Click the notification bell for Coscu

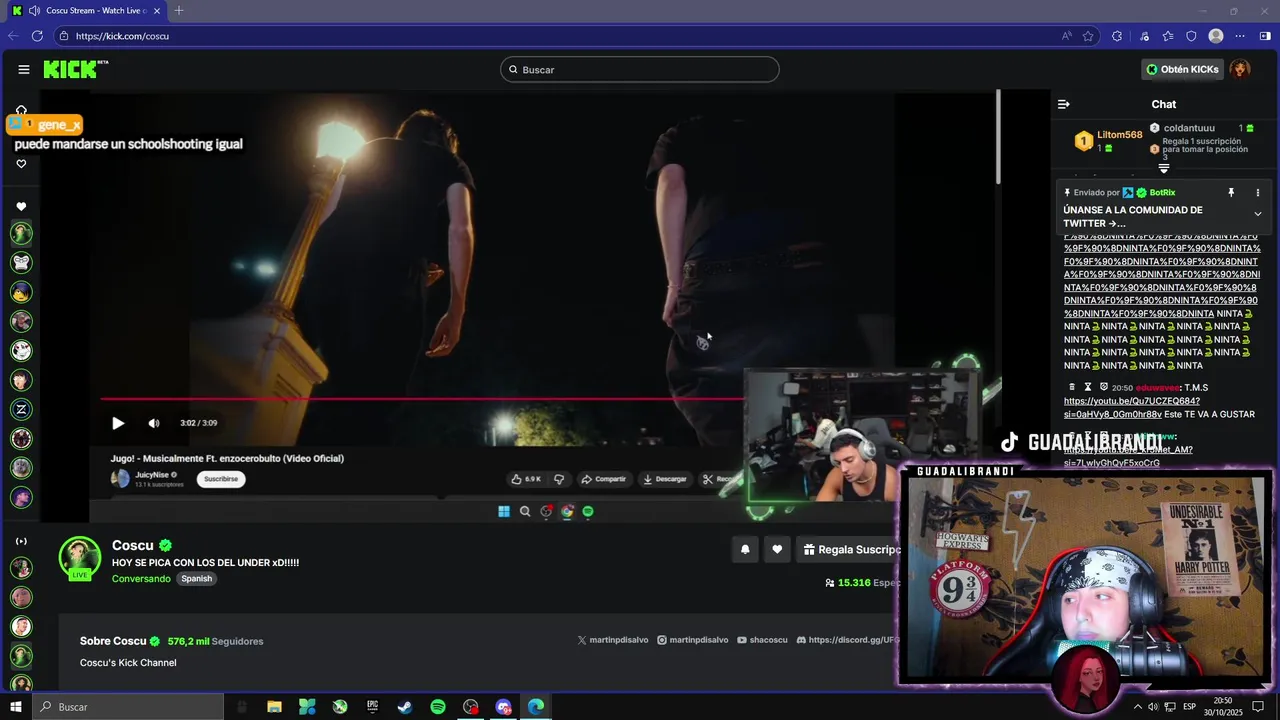745,549
